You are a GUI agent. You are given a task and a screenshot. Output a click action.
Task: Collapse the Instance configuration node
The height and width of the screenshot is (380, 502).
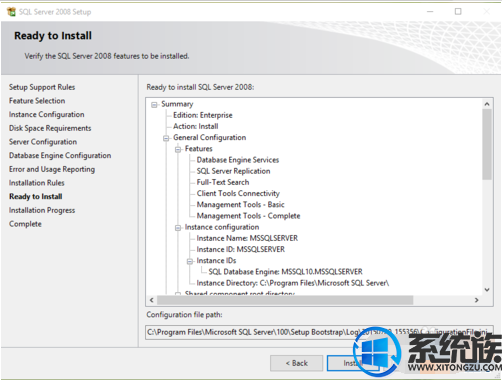pyautogui.click(x=178, y=228)
